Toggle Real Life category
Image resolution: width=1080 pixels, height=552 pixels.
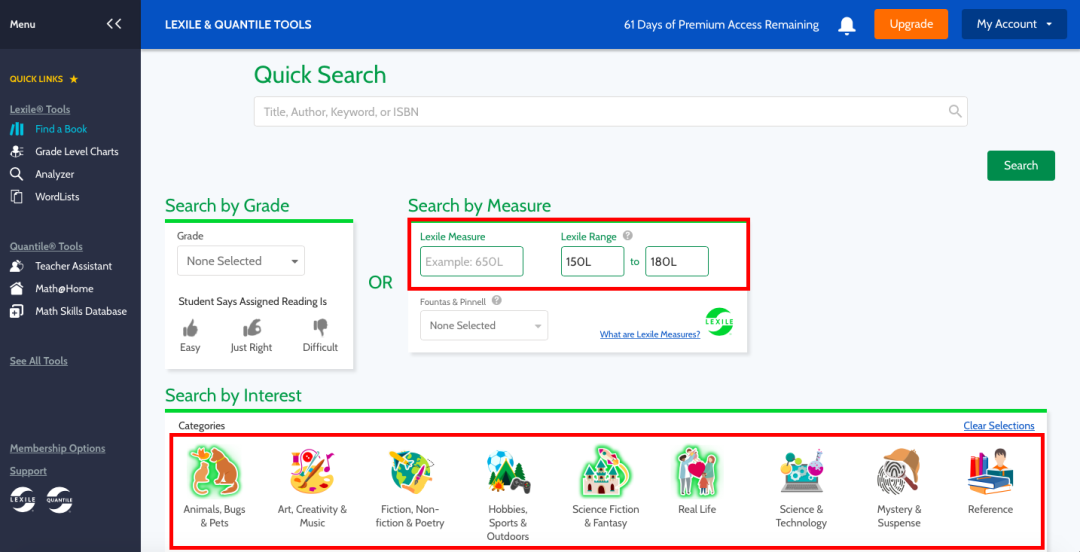coord(697,481)
